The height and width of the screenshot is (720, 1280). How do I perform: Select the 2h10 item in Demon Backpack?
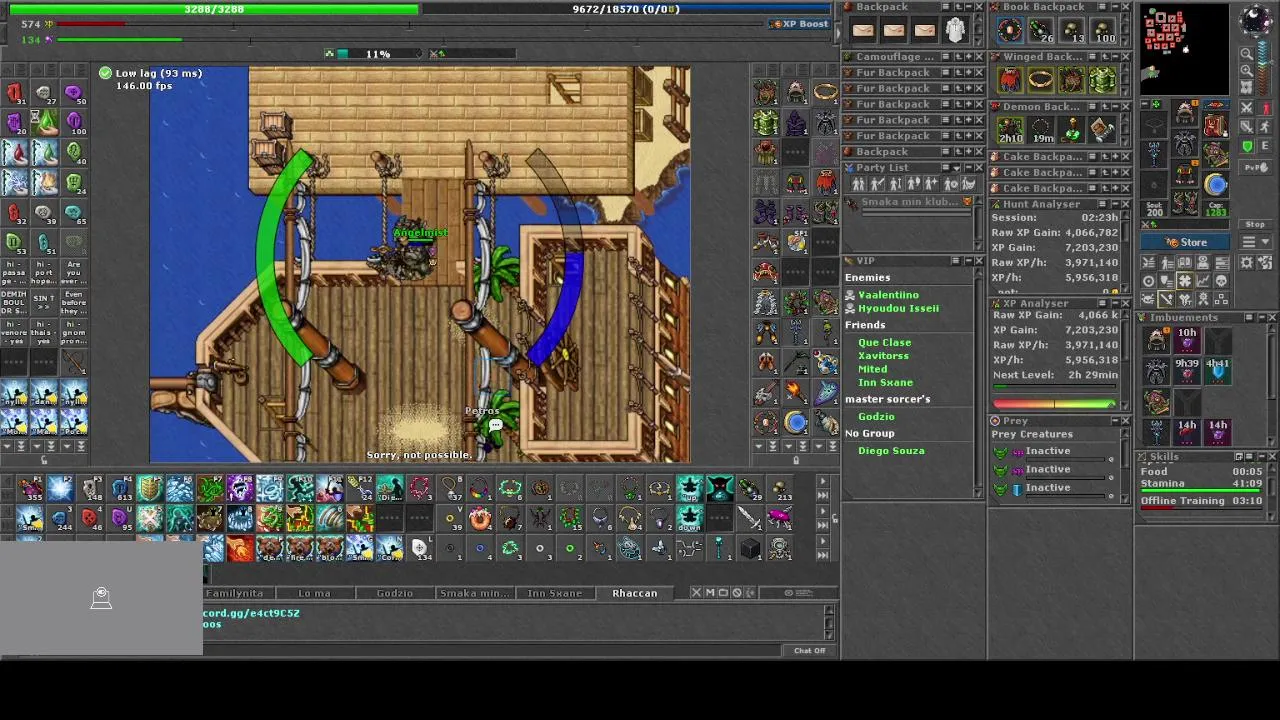tap(1010, 130)
